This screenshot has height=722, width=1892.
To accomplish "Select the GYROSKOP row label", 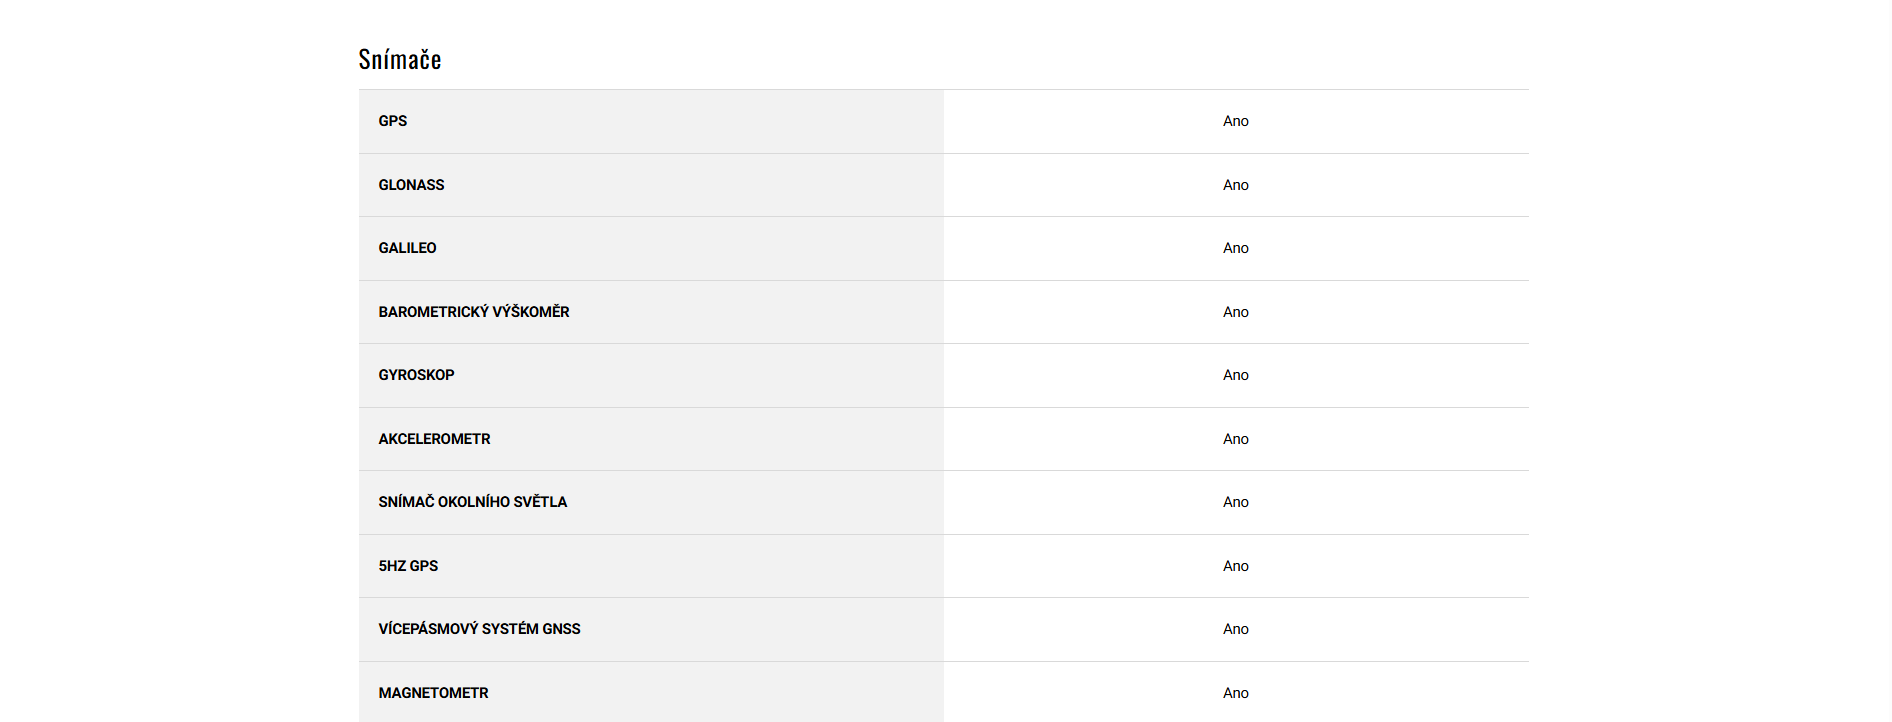I will pyautogui.click(x=416, y=375).
